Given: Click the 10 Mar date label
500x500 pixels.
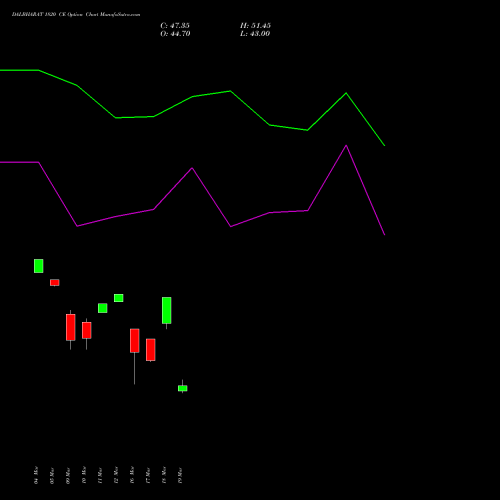Looking at the screenshot, I should point(84,475).
